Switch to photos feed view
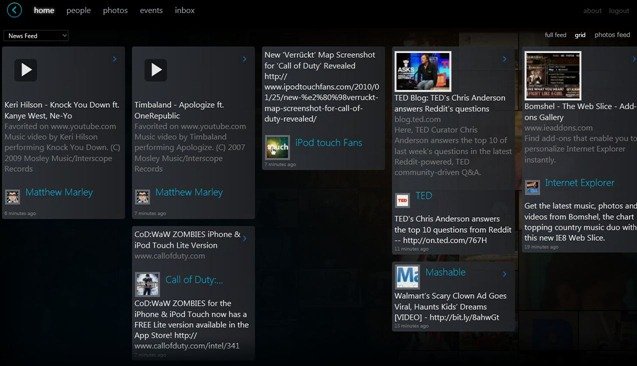 612,35
